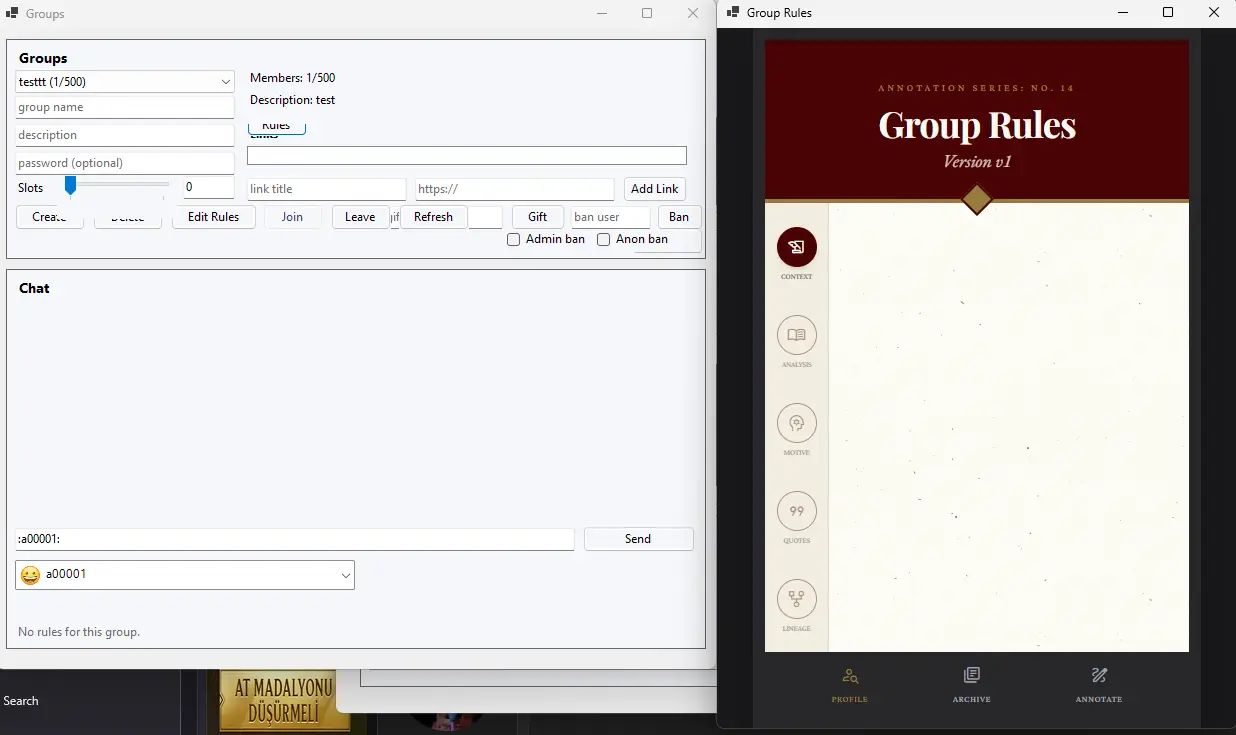Click the Gift button

(x=537, y=217)
